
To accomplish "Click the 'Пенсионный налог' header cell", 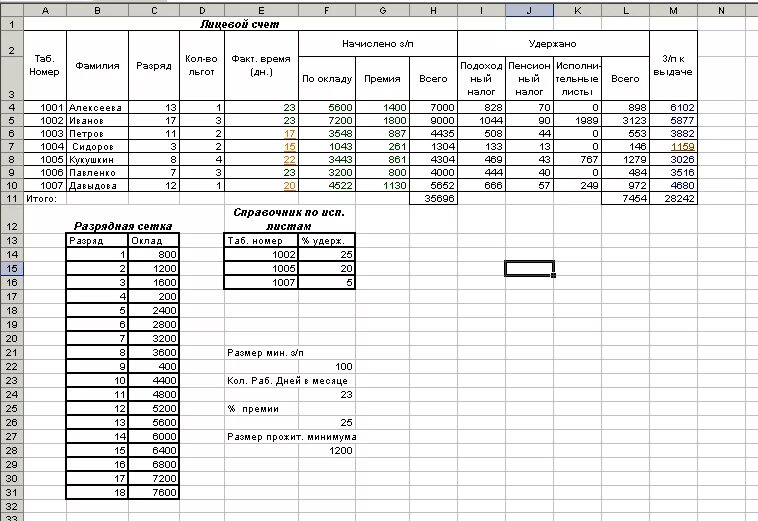I will coord(529,78).
